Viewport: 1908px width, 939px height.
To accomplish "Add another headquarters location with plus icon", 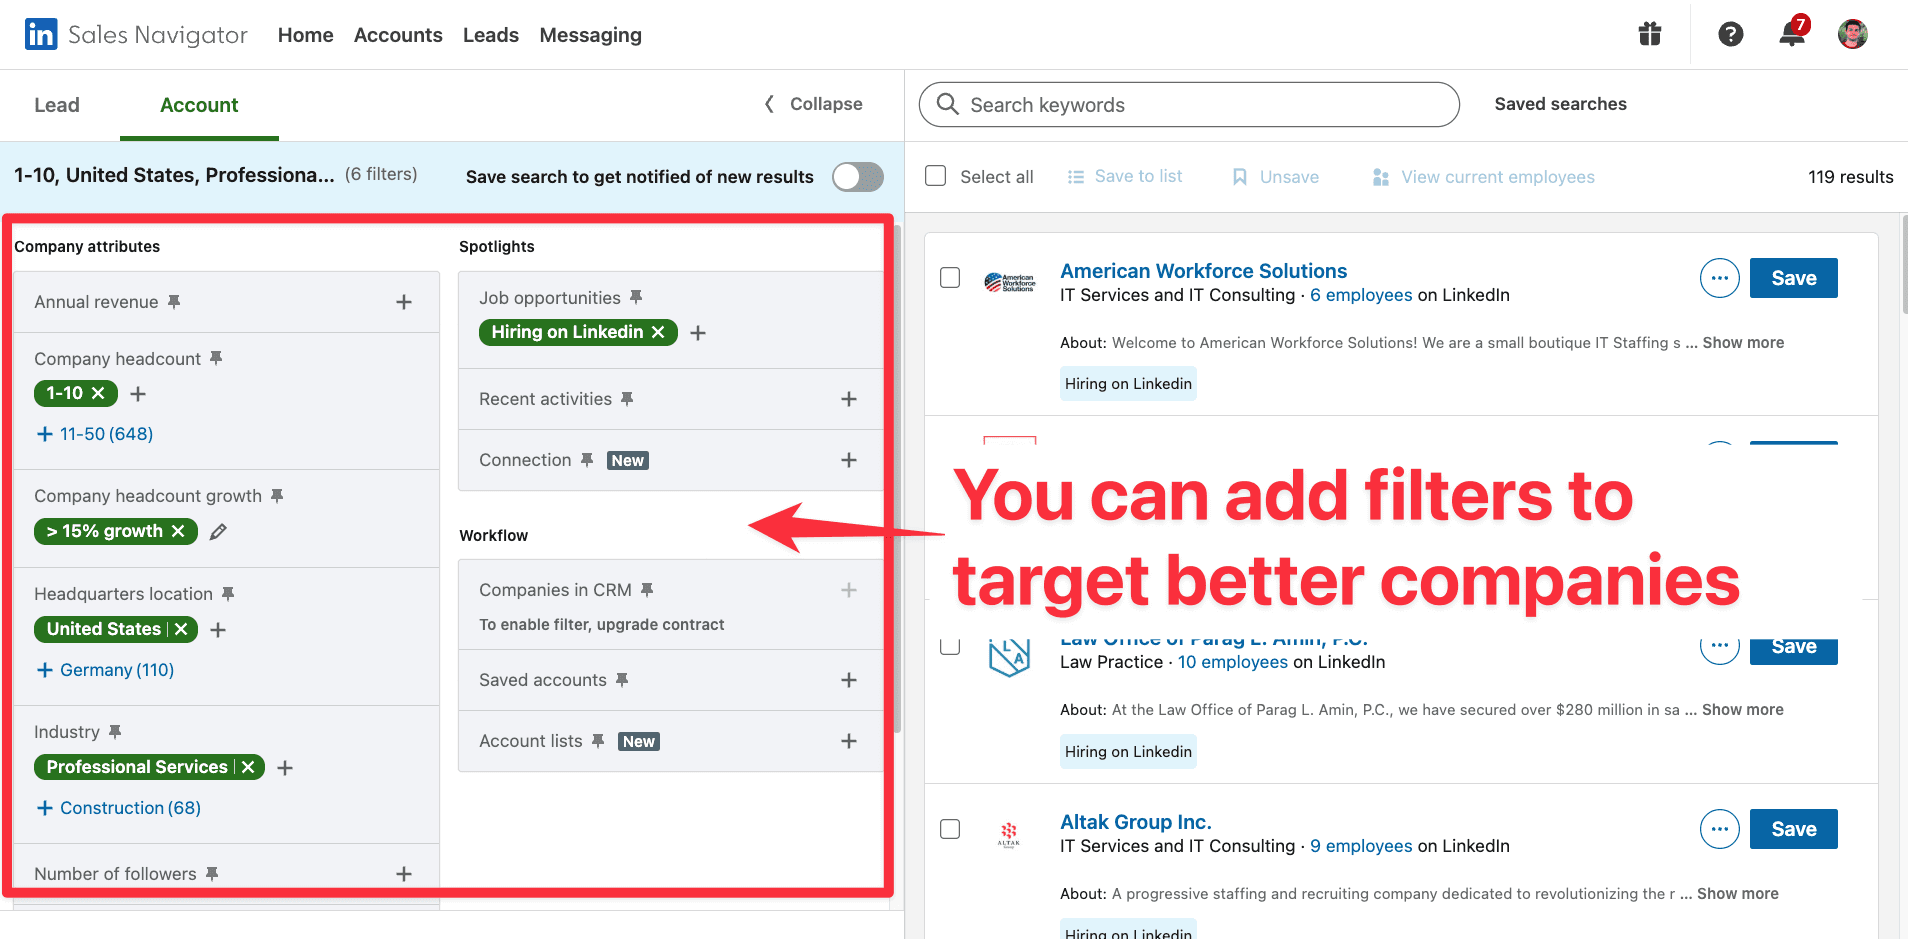I will (218, 630).
